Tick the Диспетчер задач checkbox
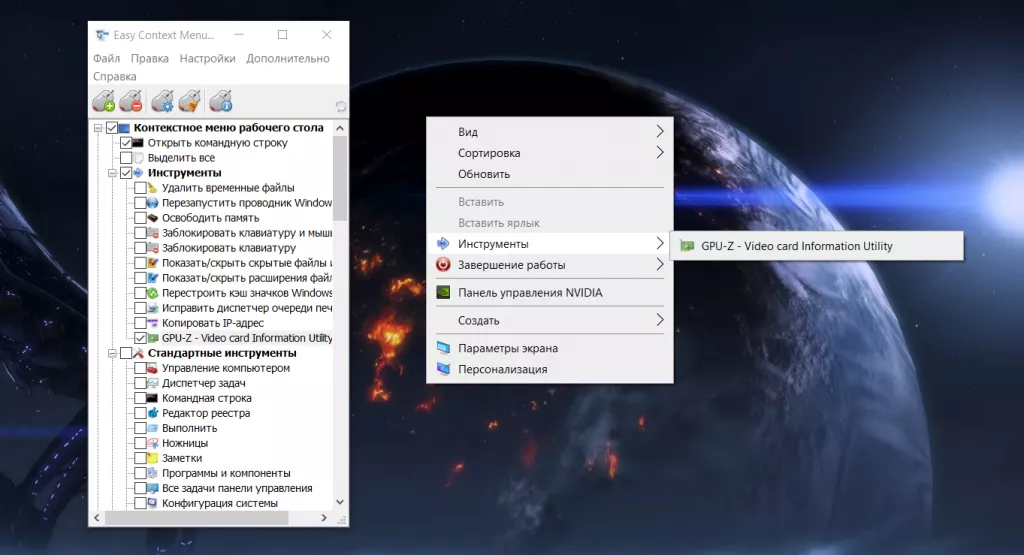The image size is (1024, 555). pyautogui.click(x=140, y=383)
